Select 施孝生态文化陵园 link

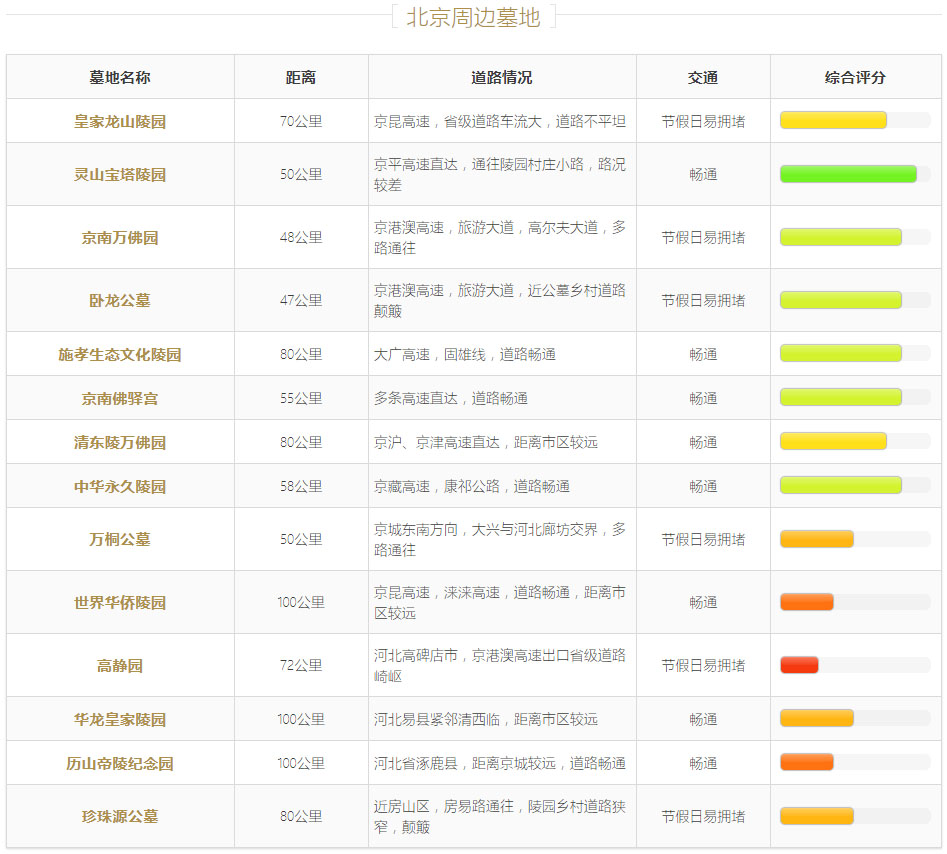coord(120,355)
